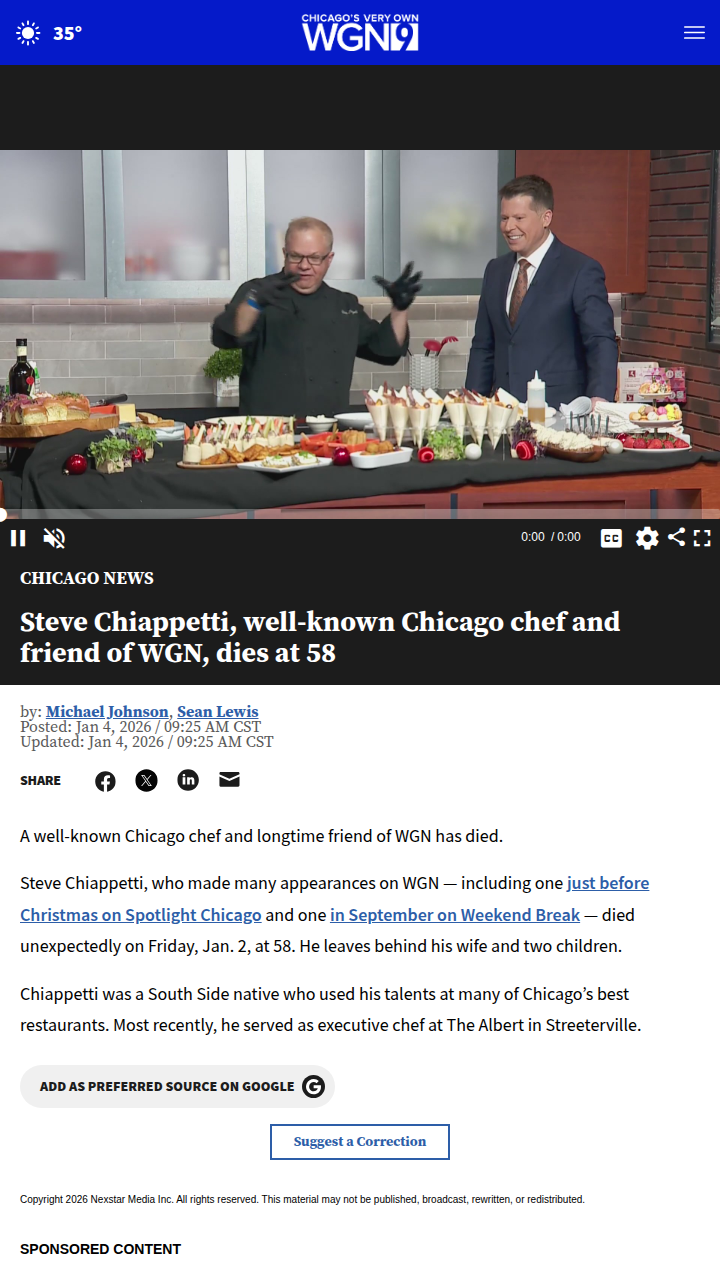Share article on Facebook
The image size is (720, 1280).
pos(105,781)
